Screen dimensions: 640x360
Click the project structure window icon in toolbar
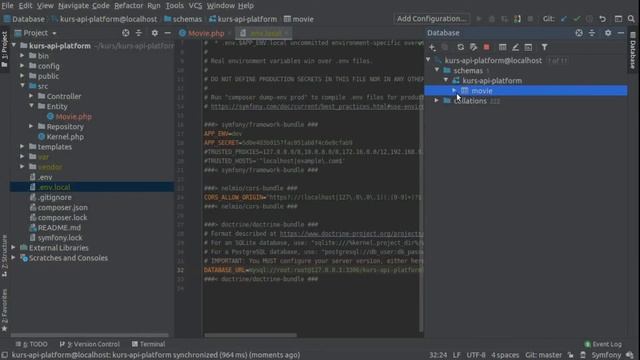[x=618, y=19]
